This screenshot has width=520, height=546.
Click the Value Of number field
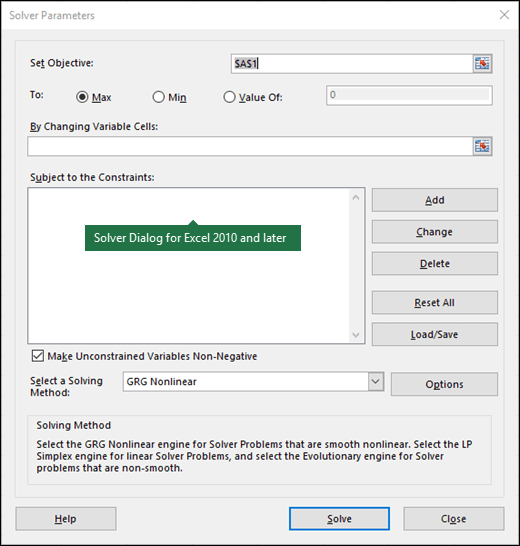[409, 95]
